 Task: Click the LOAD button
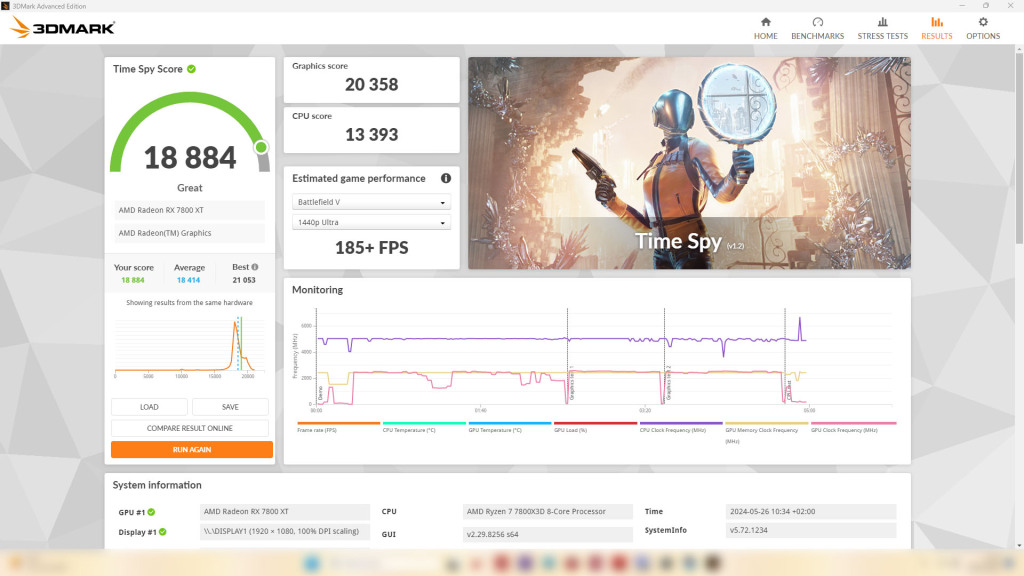tap(149, 407)
